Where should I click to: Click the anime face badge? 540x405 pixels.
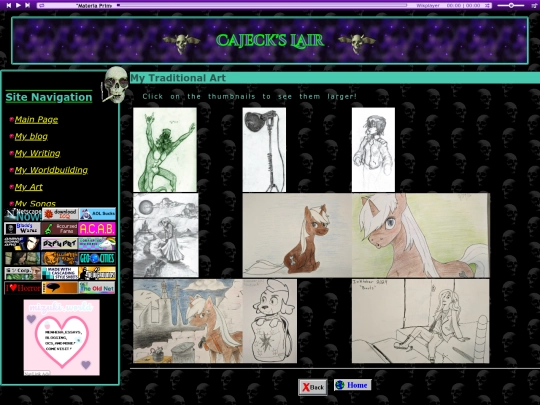[x=22, y=243]
